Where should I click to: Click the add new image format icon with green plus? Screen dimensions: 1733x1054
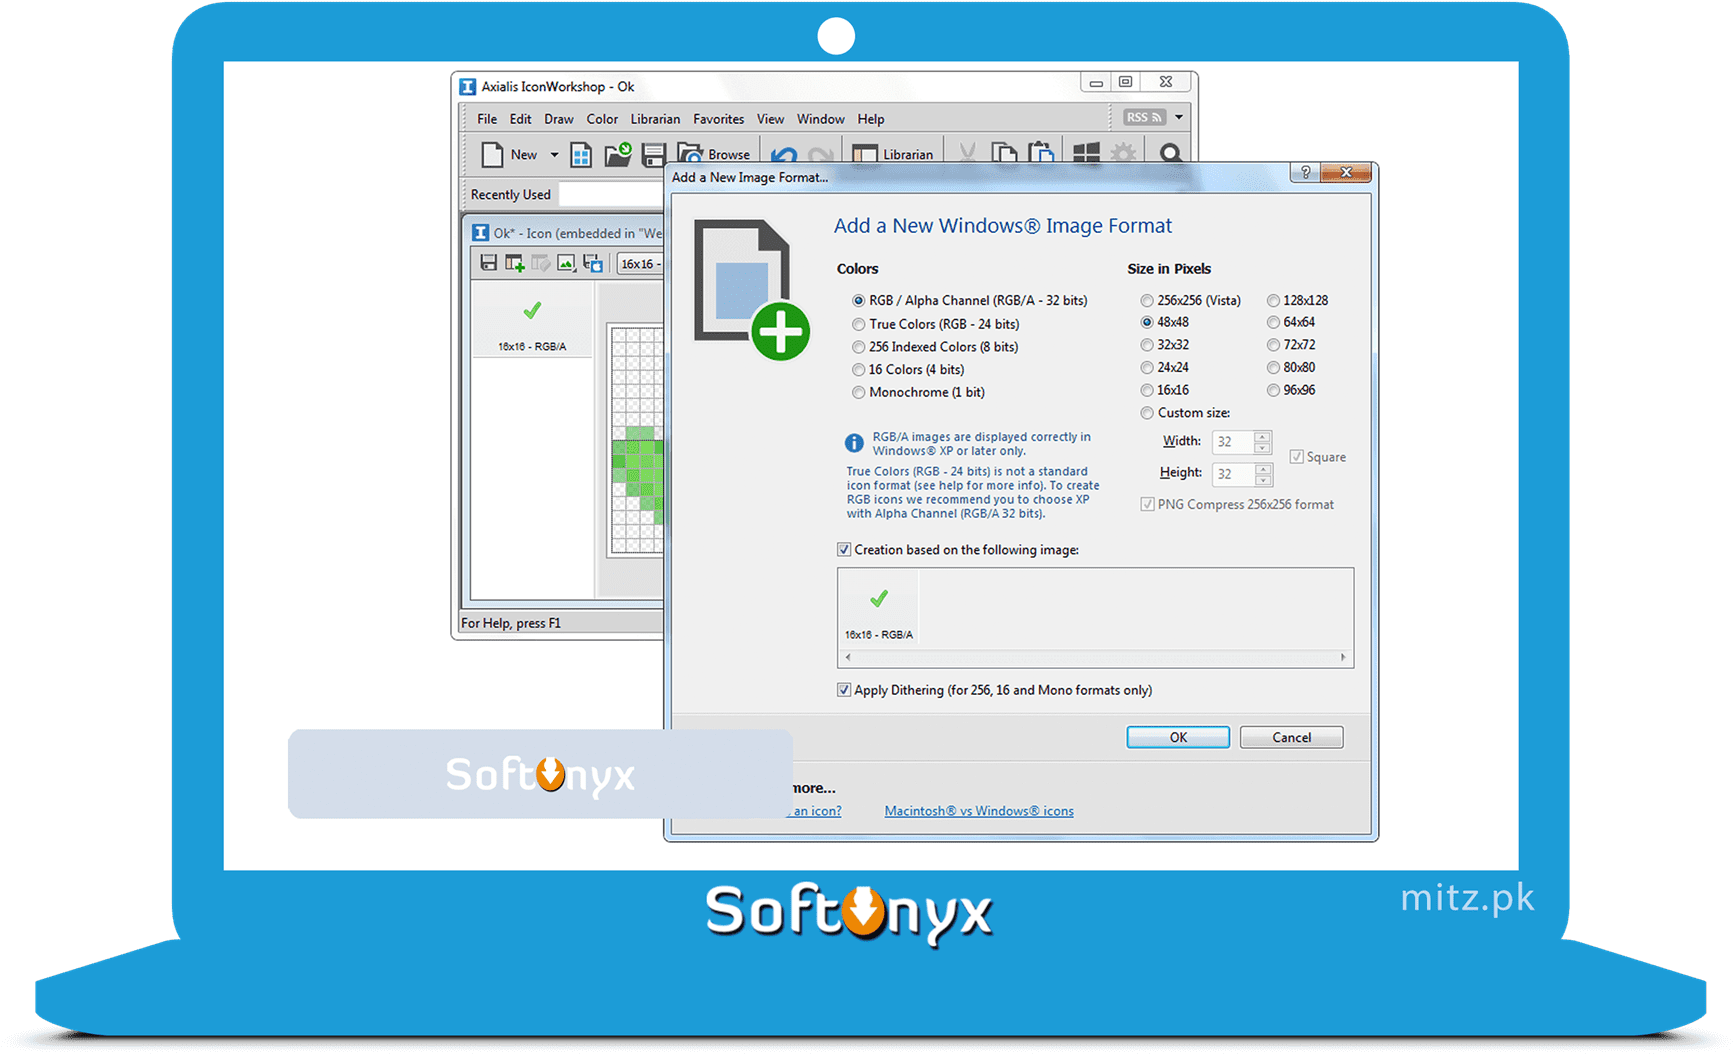coord(514,263)
